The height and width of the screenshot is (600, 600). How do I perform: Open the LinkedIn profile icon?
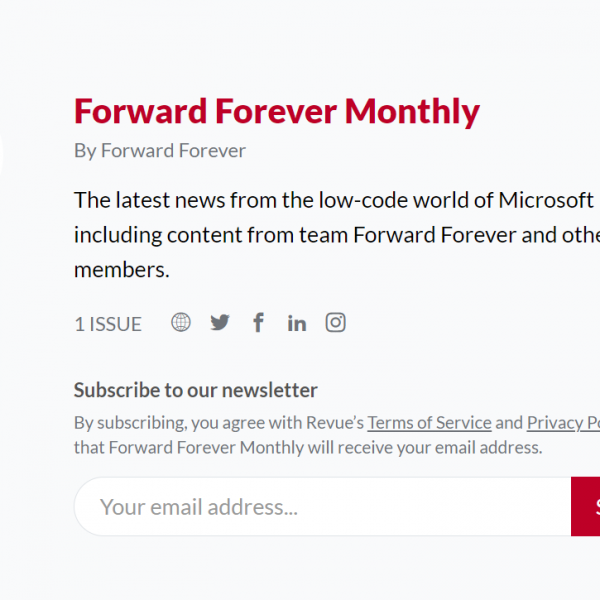(297, 323)
